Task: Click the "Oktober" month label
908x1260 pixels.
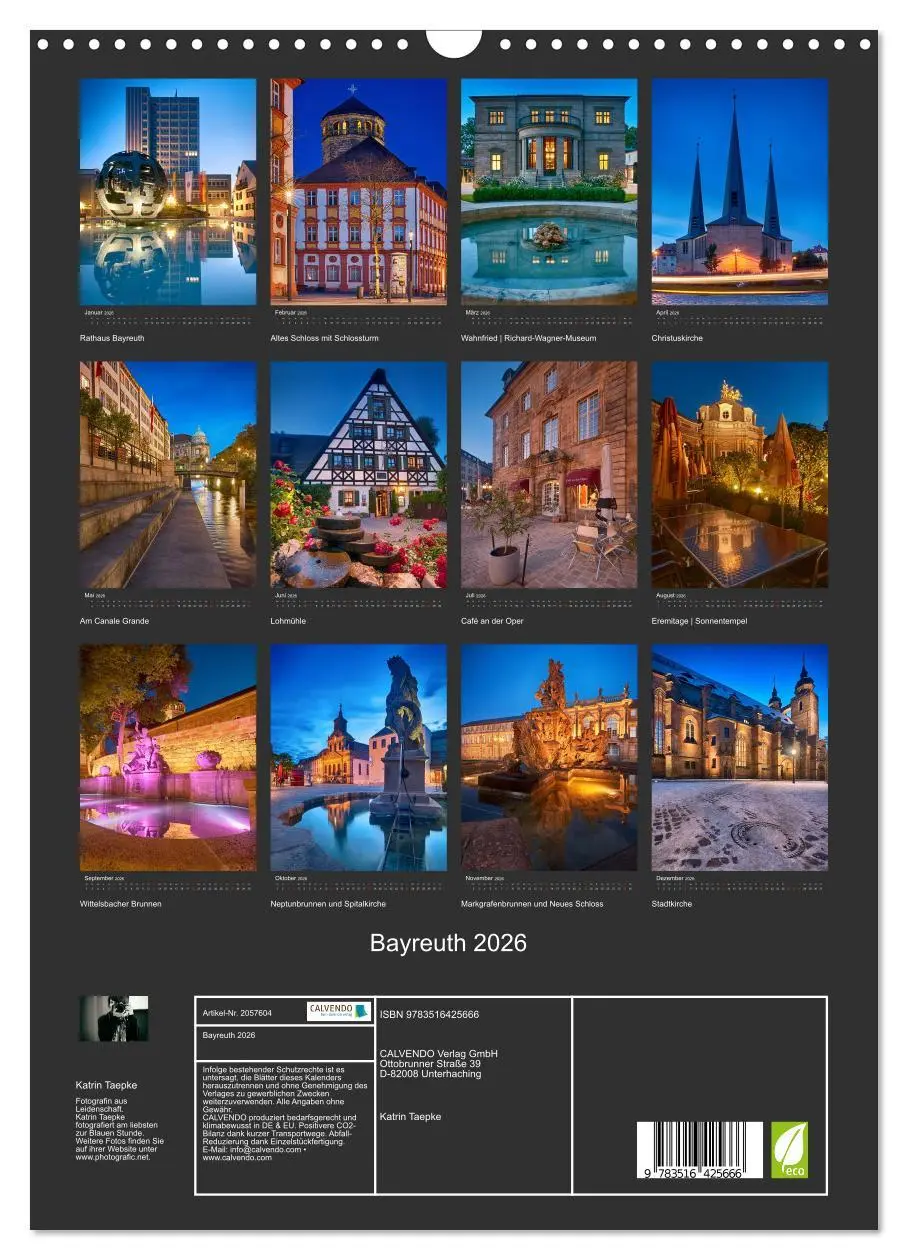Action: tap(286, 879)
